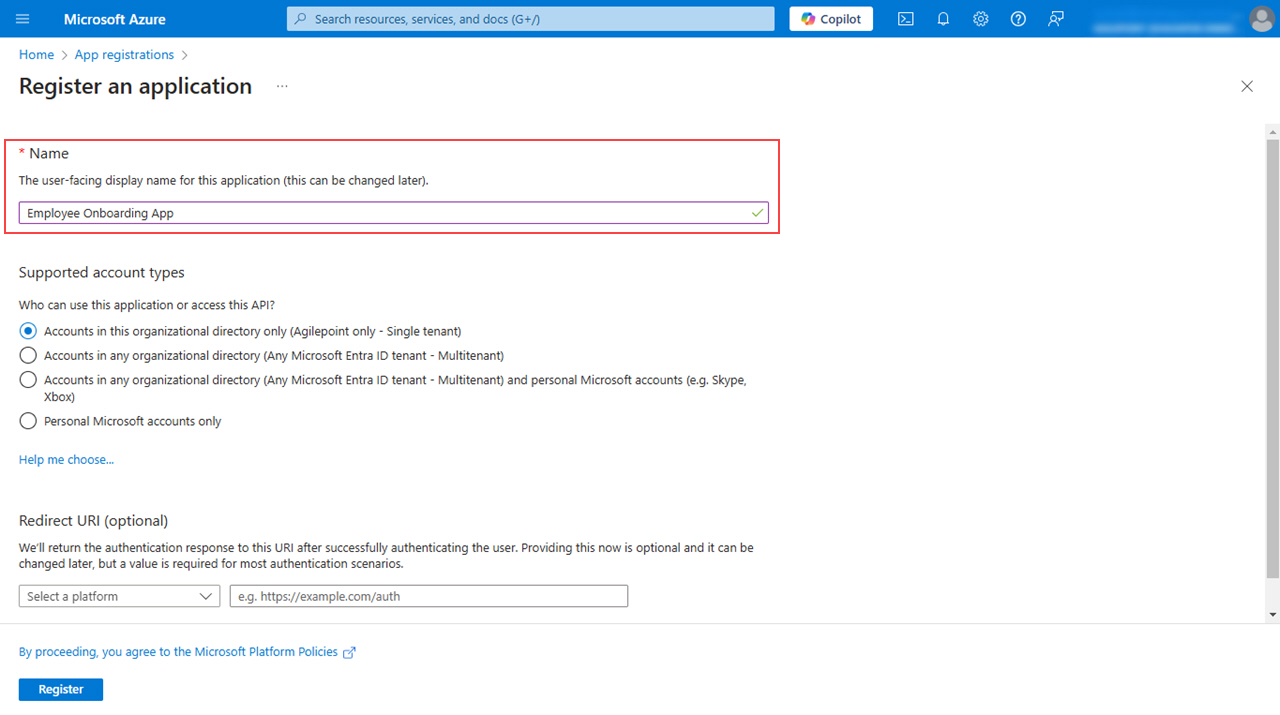Click the scrollbar up arrow
The width and height of the screenshot is (1280, 715).
point(1272,131)
